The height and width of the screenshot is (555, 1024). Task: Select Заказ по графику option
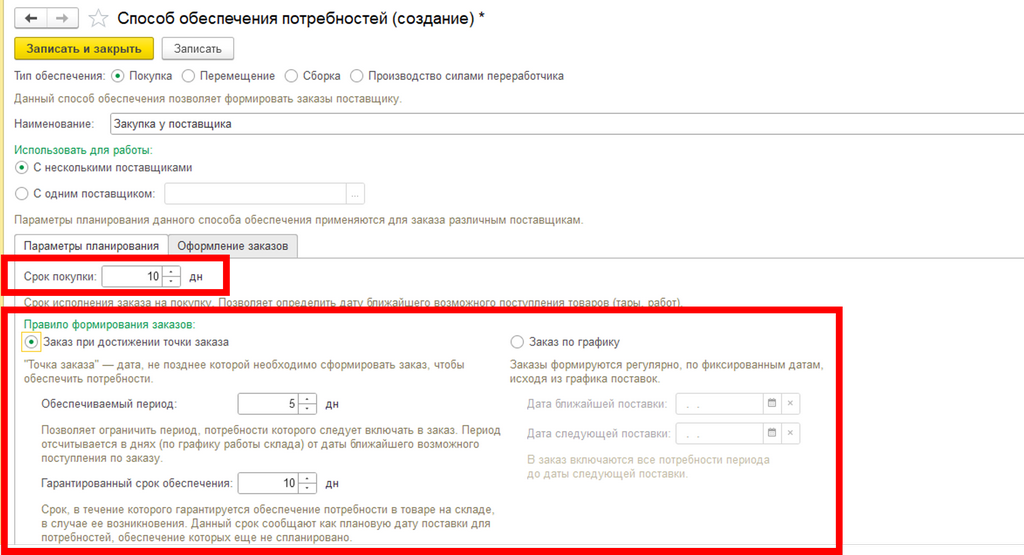pos(517,342)
